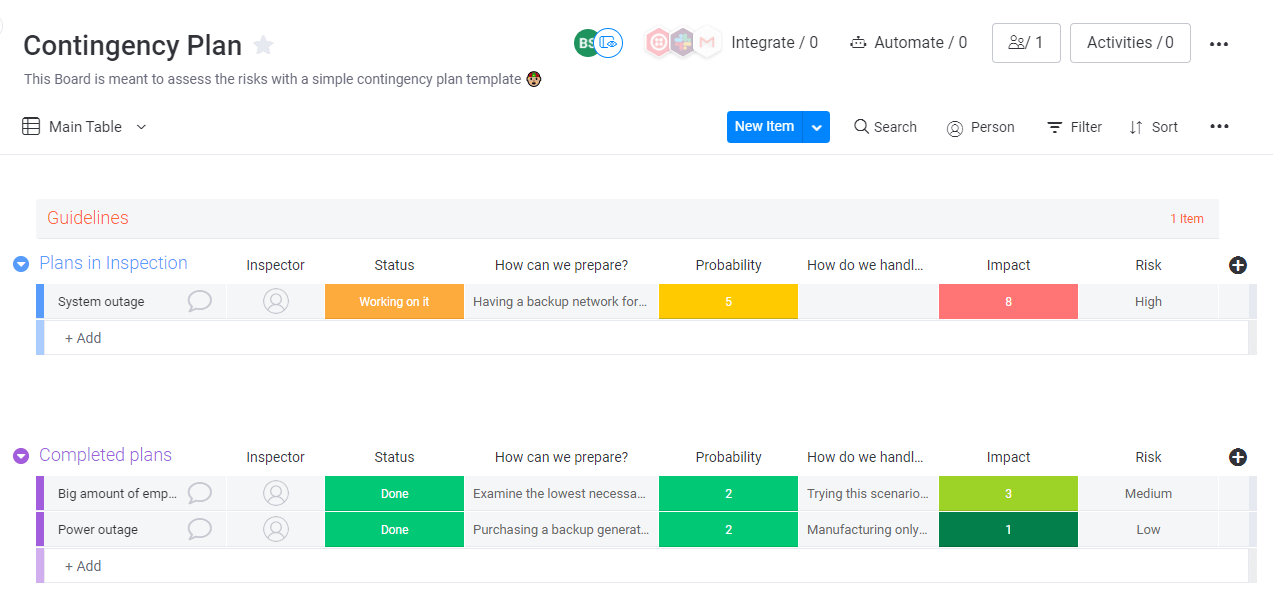Open the toolbar's more options ellipsis
Image resolution: width=1273 pixels, height=607 pixels.
(1218, 127)
